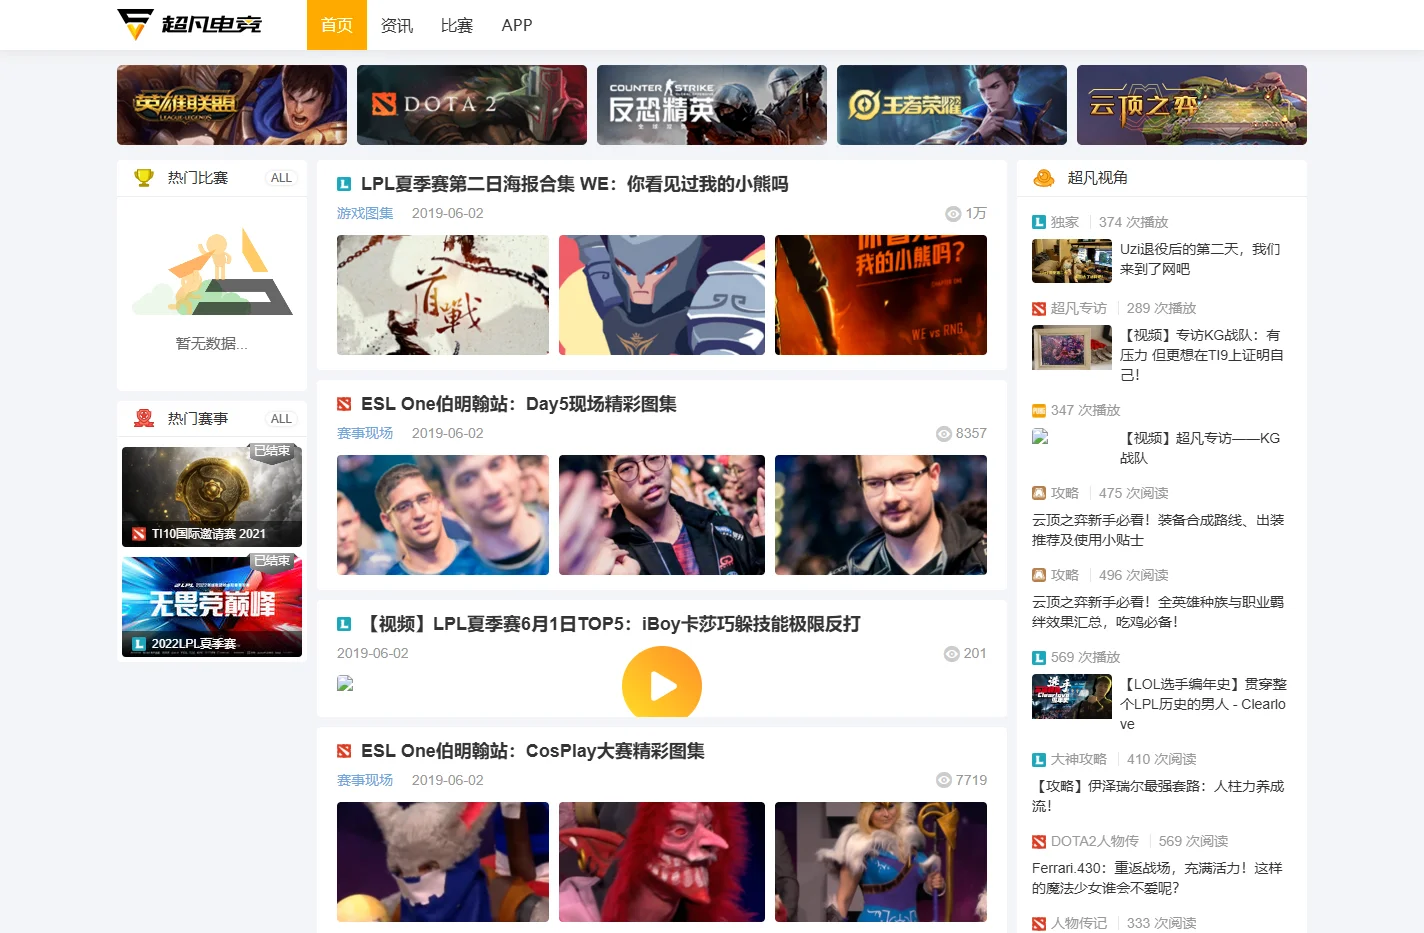Click the 攻略 icon beside 475 次阅读
Screen dimensions: 1424x933
coord(1039,493)
